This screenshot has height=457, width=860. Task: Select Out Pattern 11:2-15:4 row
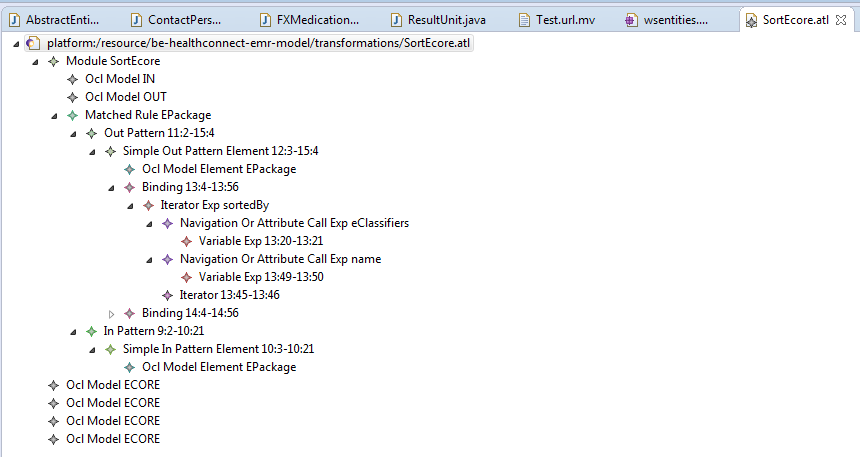point(159,133)
